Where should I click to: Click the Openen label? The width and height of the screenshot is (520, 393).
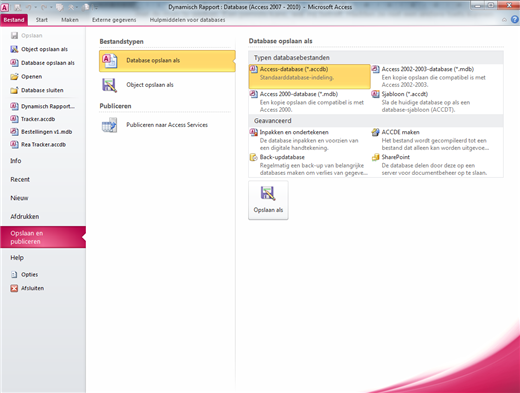point(31,77)
